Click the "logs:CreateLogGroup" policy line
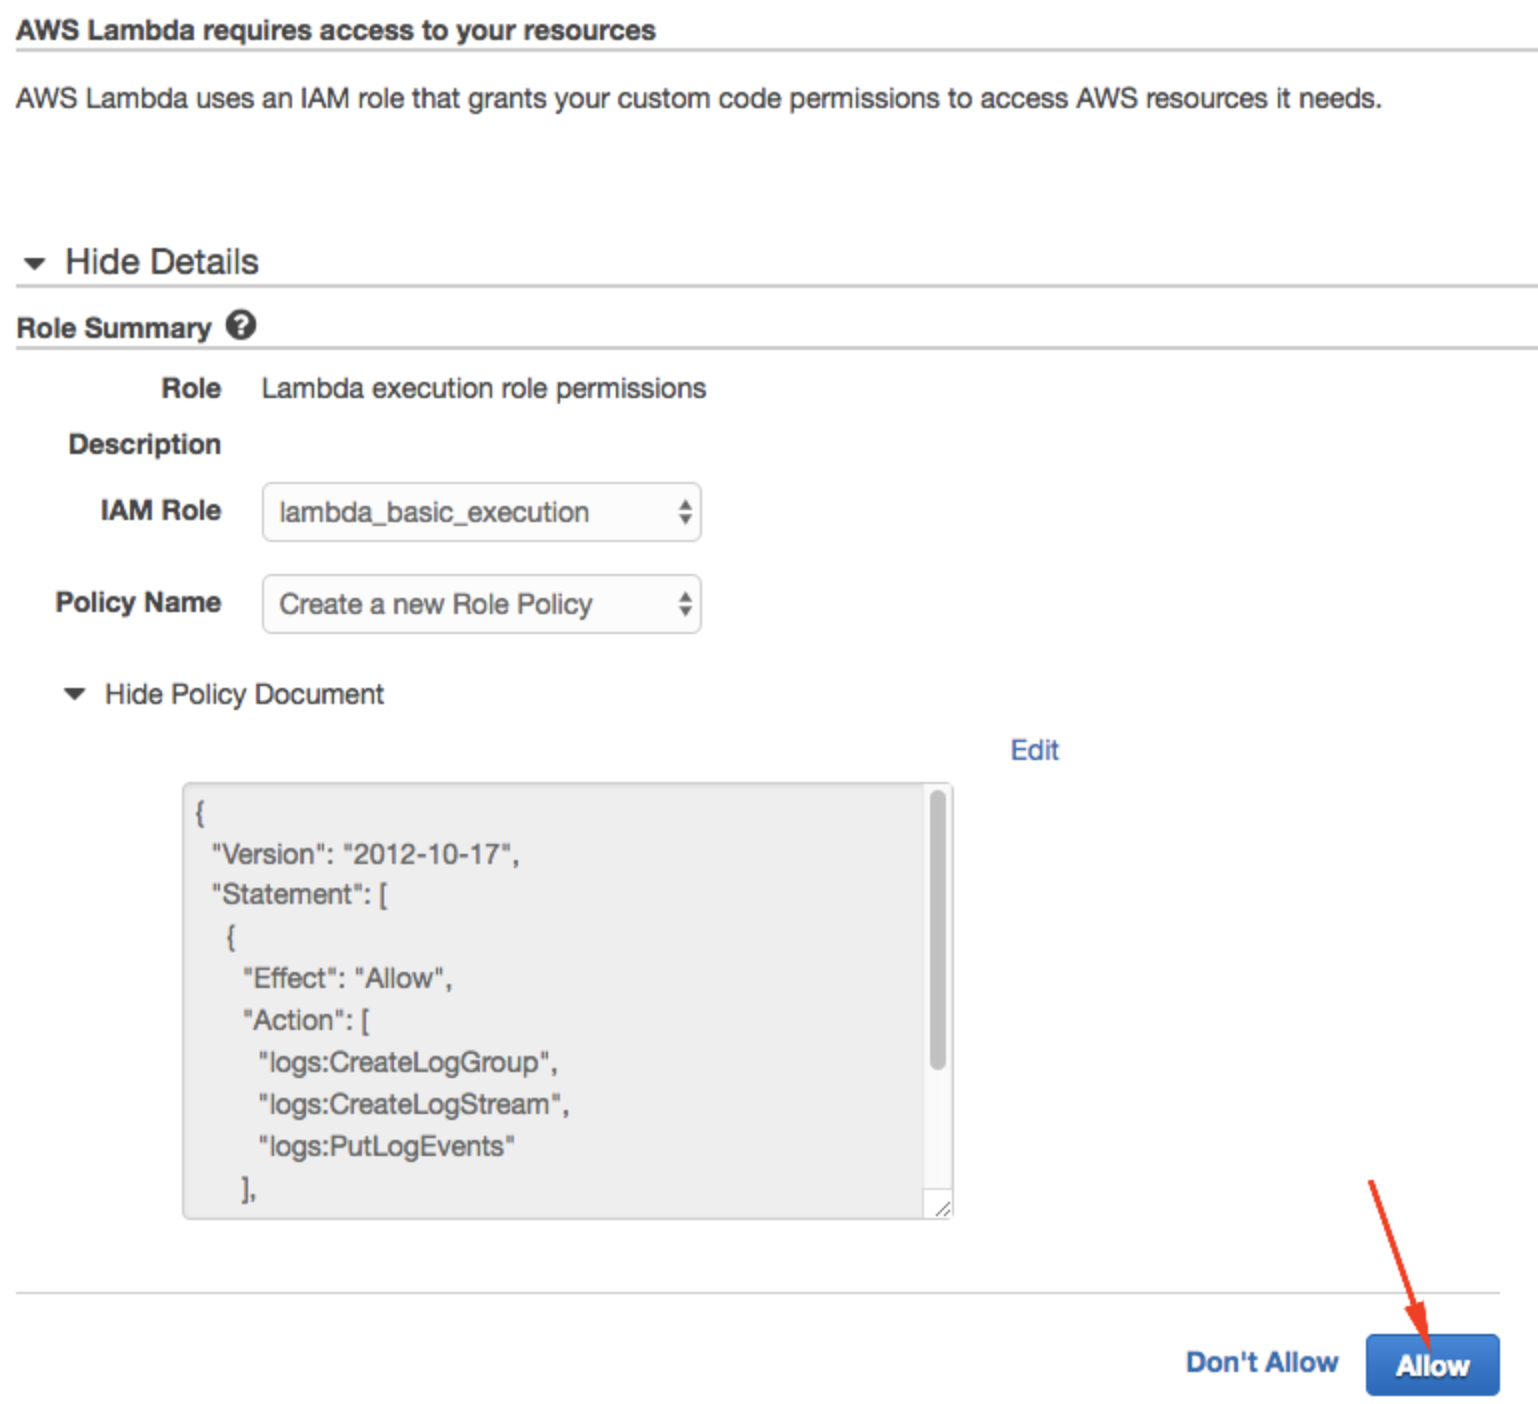Screen dimensions: 1538x1404 coord(407,1062)
